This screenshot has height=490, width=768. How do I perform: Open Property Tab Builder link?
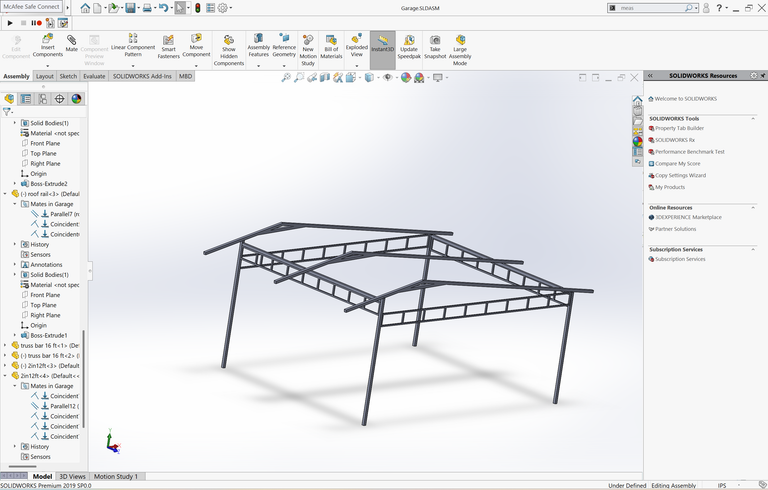(x=679, y=128)
